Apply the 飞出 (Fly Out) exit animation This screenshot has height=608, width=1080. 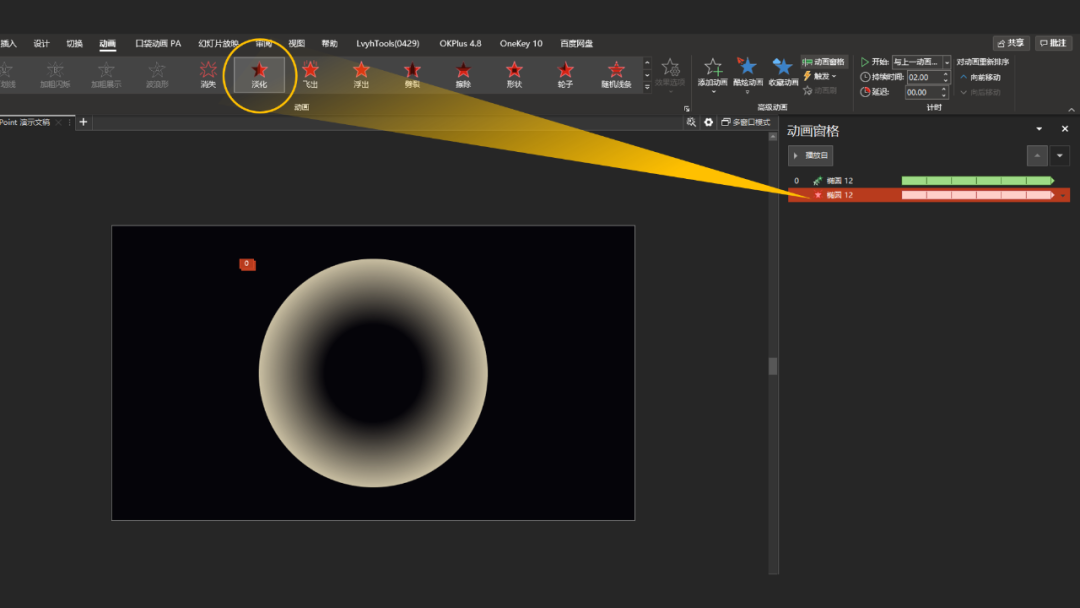[311, 74]
